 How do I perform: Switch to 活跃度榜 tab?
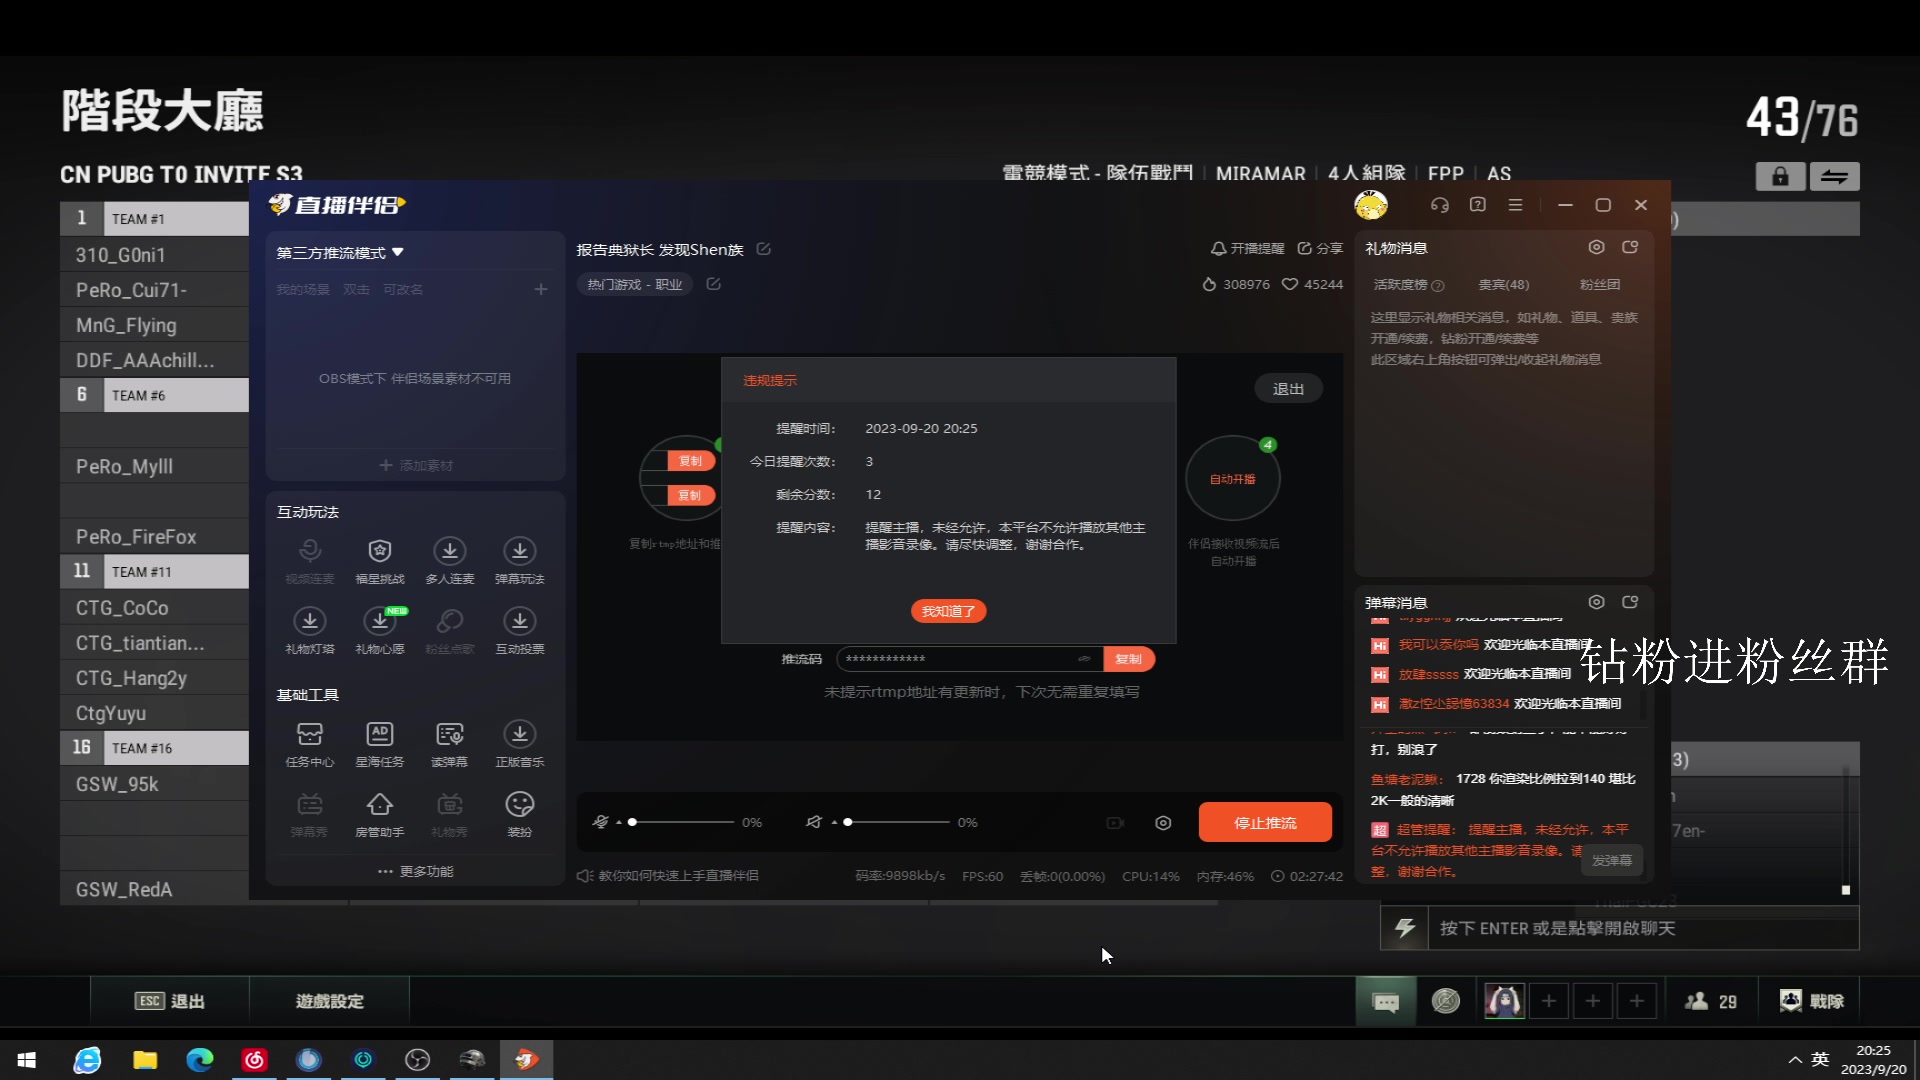[x=1408, y=285]
